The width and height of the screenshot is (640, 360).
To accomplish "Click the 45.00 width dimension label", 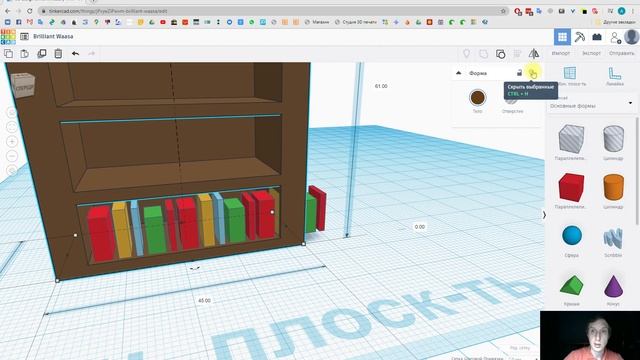I will tap(204, 300).
